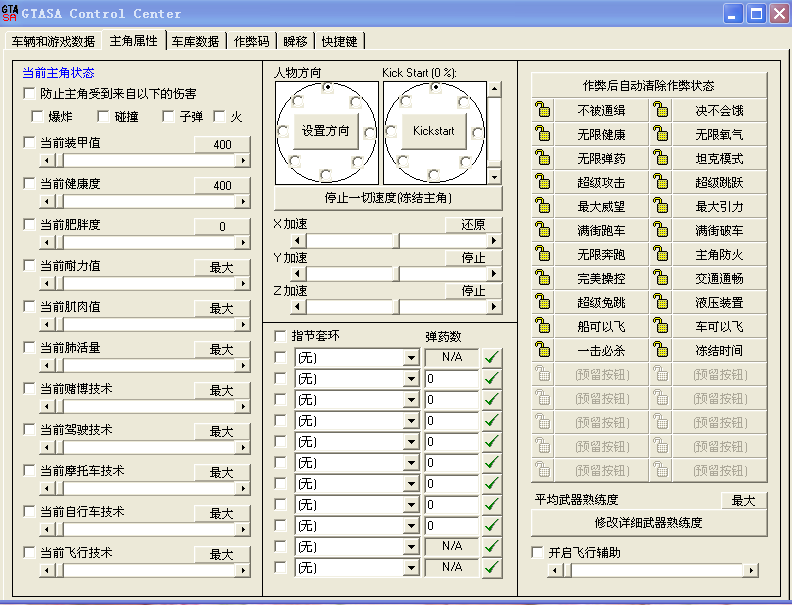This screenshot has height=605, width=792.
Task: Open the eighth weapon slot dropdown
Action: click(x=411, y=505)
